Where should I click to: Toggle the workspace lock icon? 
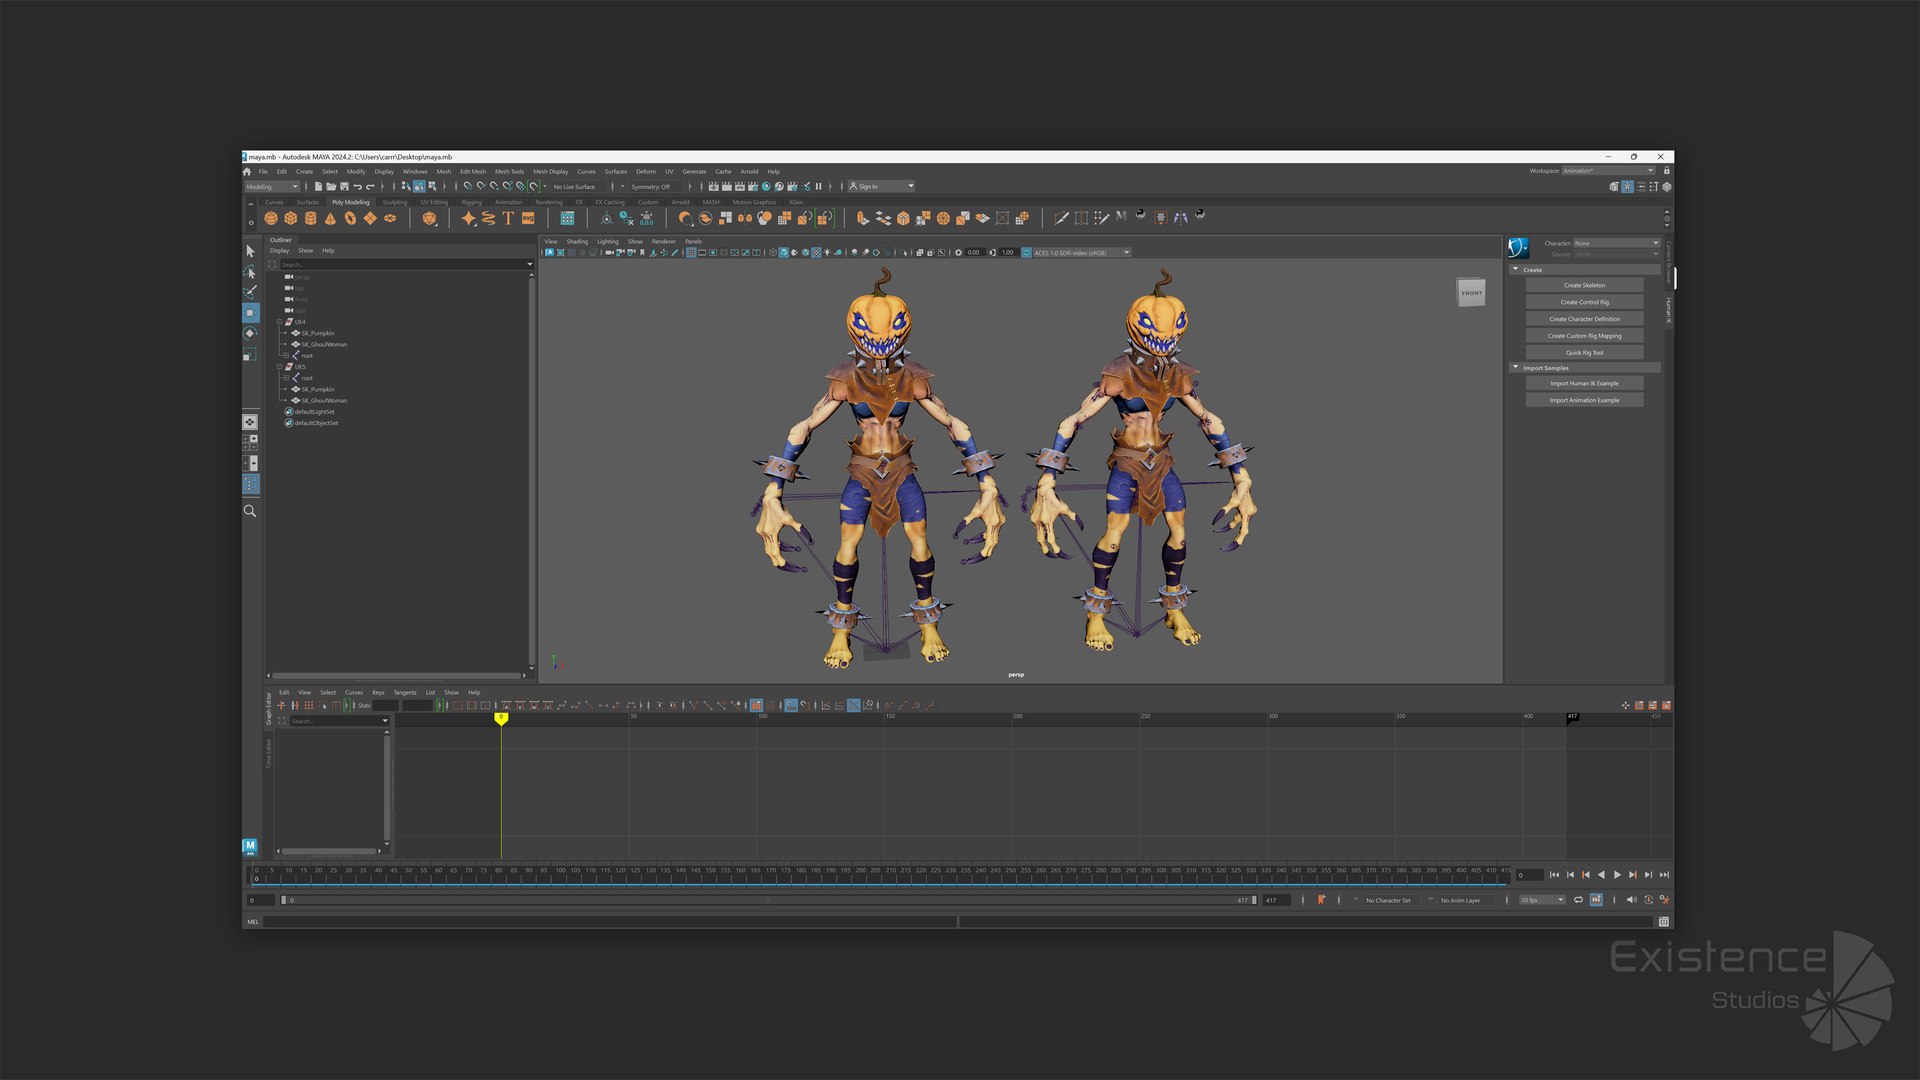pyautogui.click(x=1666, y=171)
